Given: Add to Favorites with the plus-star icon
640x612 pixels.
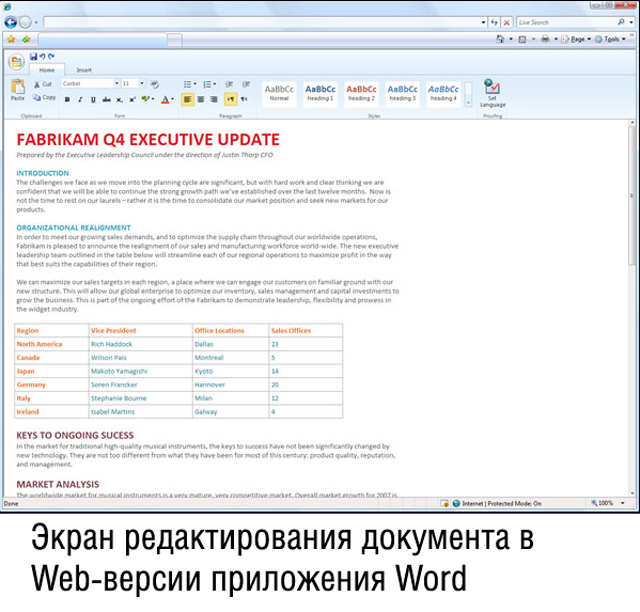Looking at the screenshot, I should pos(26,39).
